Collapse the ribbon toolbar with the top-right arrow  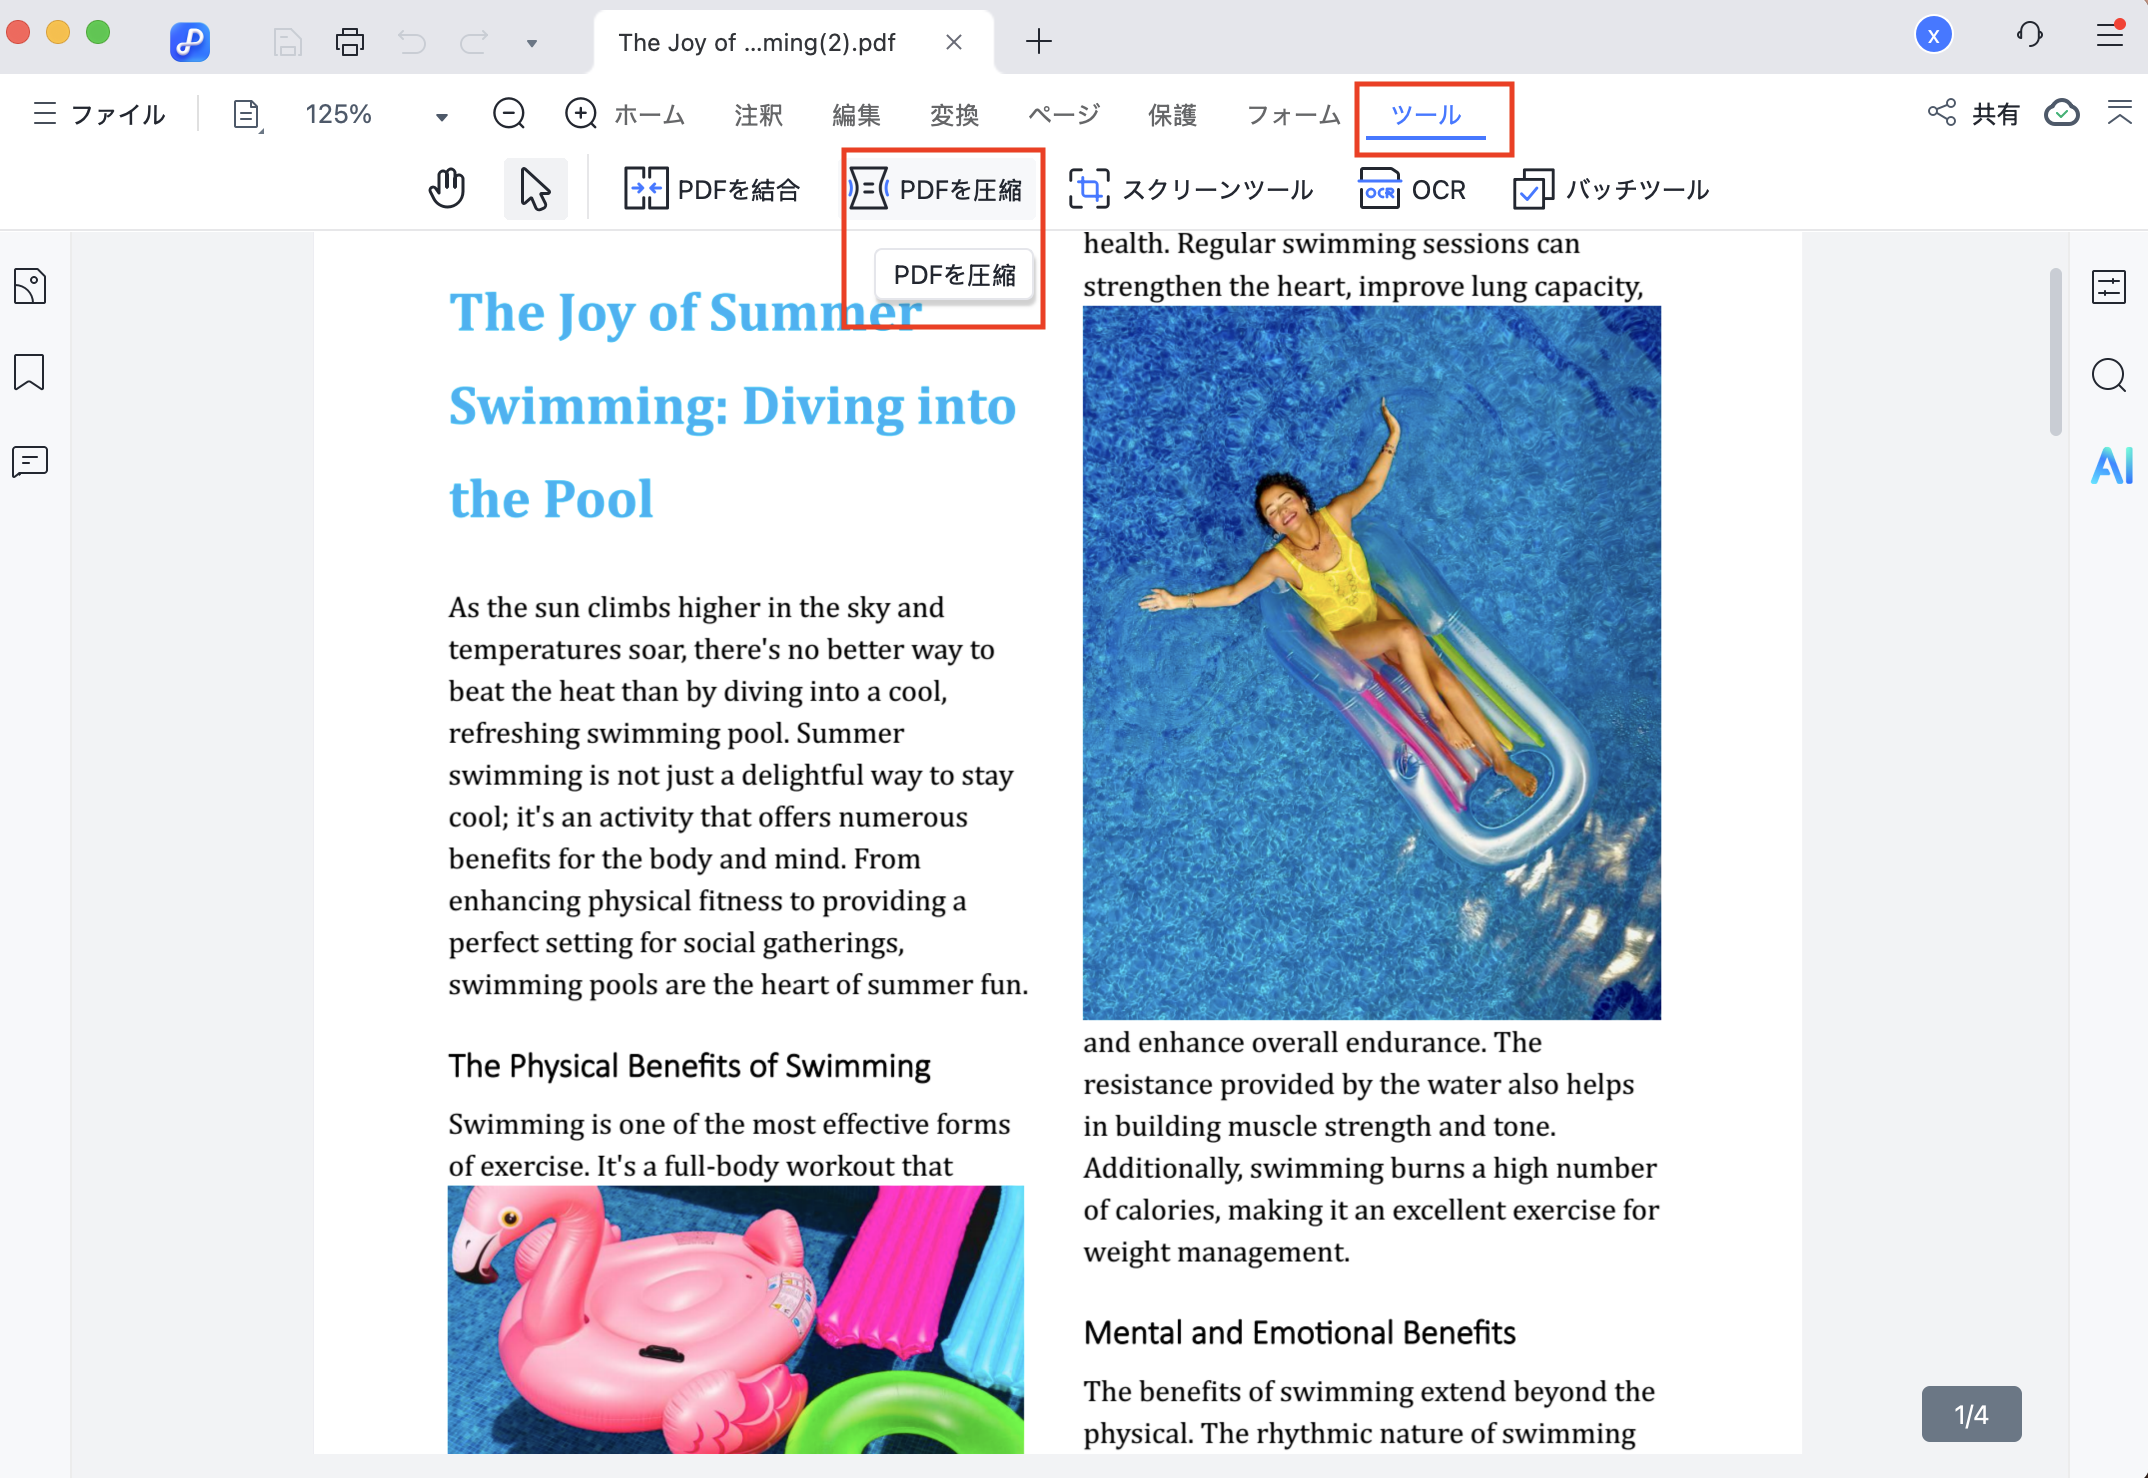(2119, 113)
